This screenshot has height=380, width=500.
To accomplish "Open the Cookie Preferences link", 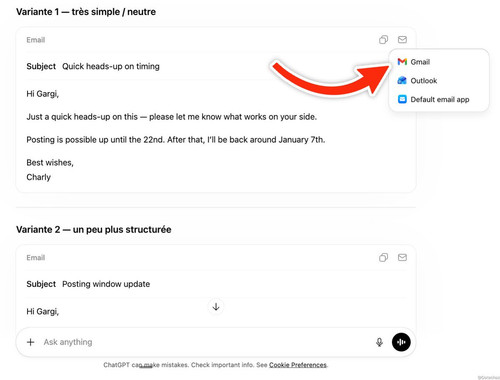I will [298, 365].
